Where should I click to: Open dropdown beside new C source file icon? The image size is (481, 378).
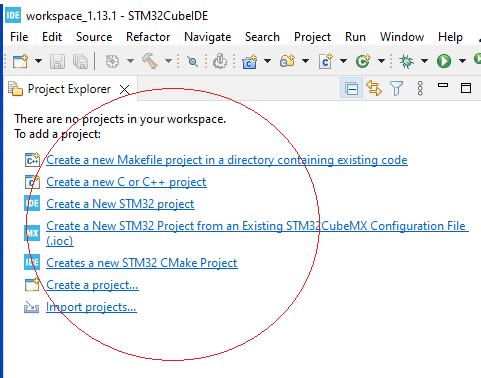click(x=343, y=61)
